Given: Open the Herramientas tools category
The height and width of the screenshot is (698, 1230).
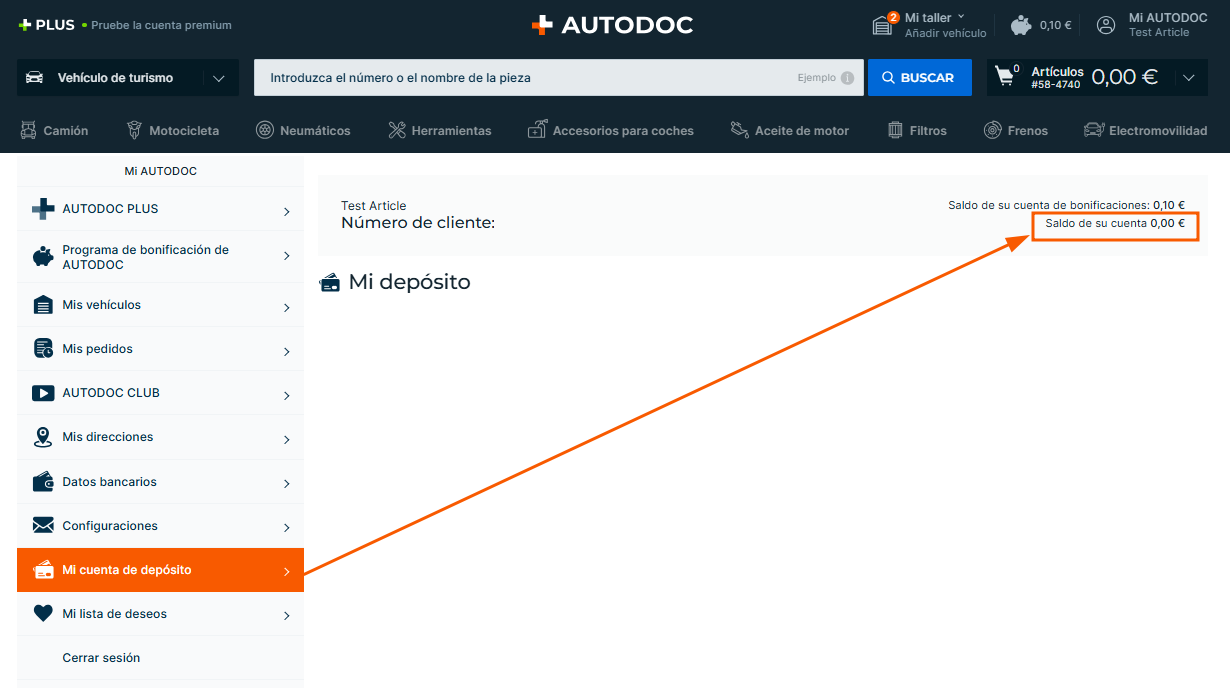Looking at the screenshot, I should coord(439,130).
